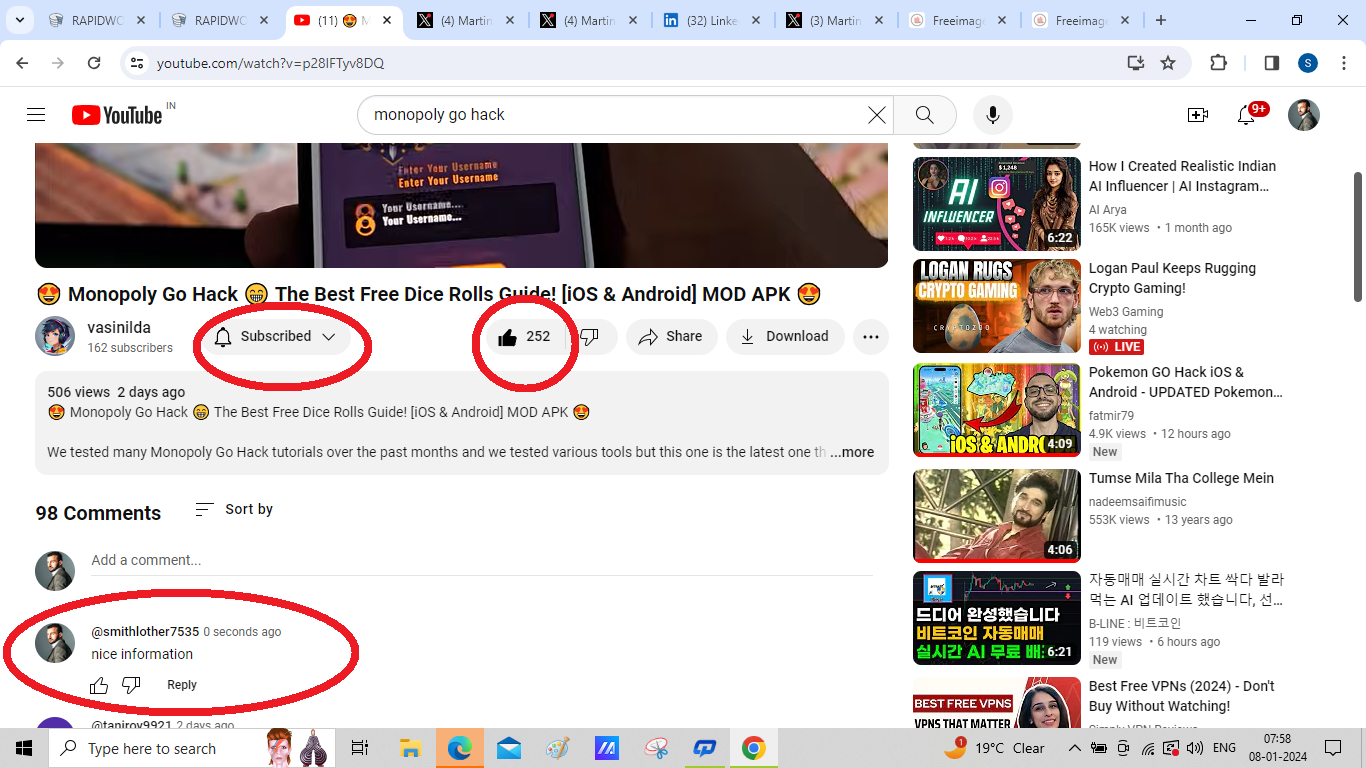The width and height of the screenshot is (1366, 768).
Task: Focus the 'Add a comment...' field
Action: point(482,560)
